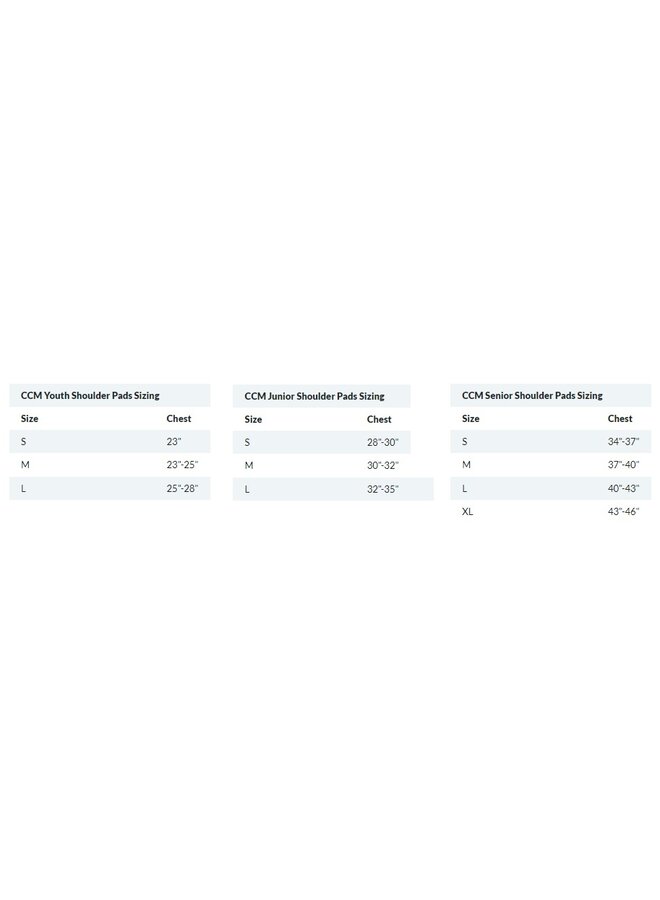
Task: Click the 34"-37" Senior small chest value
Action: (623, 442)
